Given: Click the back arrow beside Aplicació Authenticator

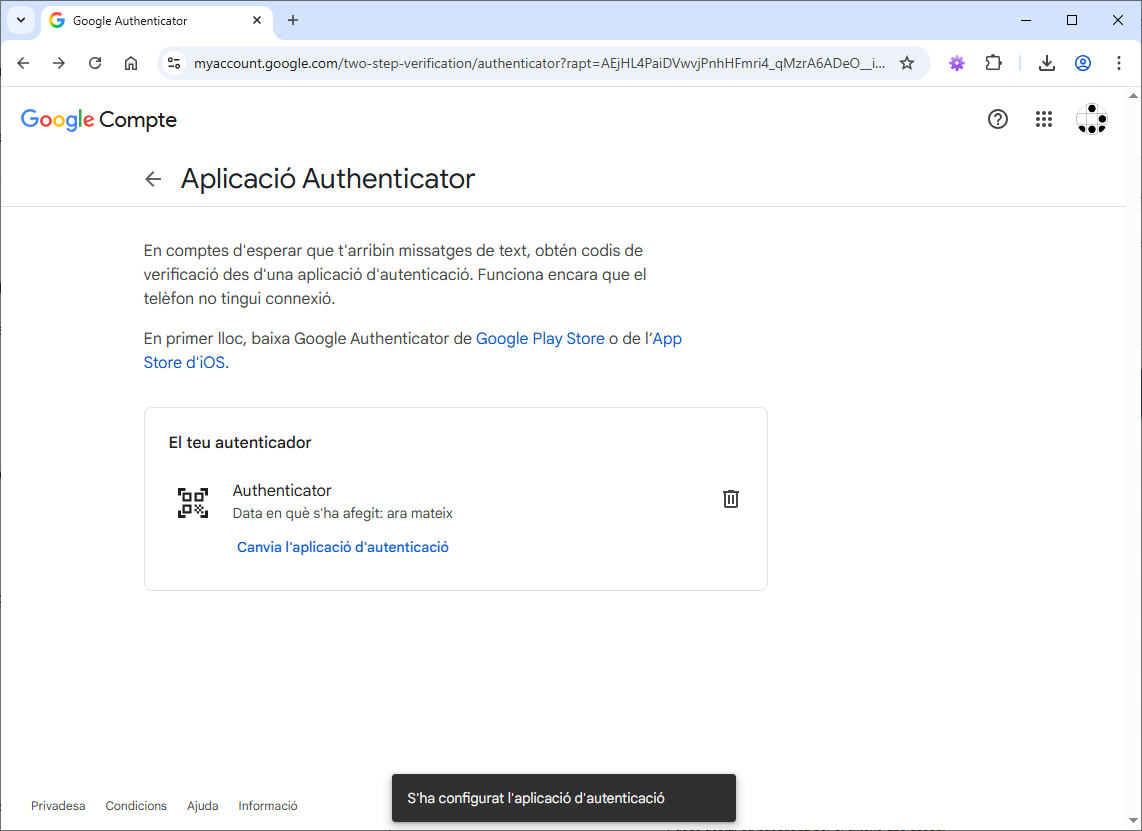Looking at the screenshot, I should coord(152,178).
